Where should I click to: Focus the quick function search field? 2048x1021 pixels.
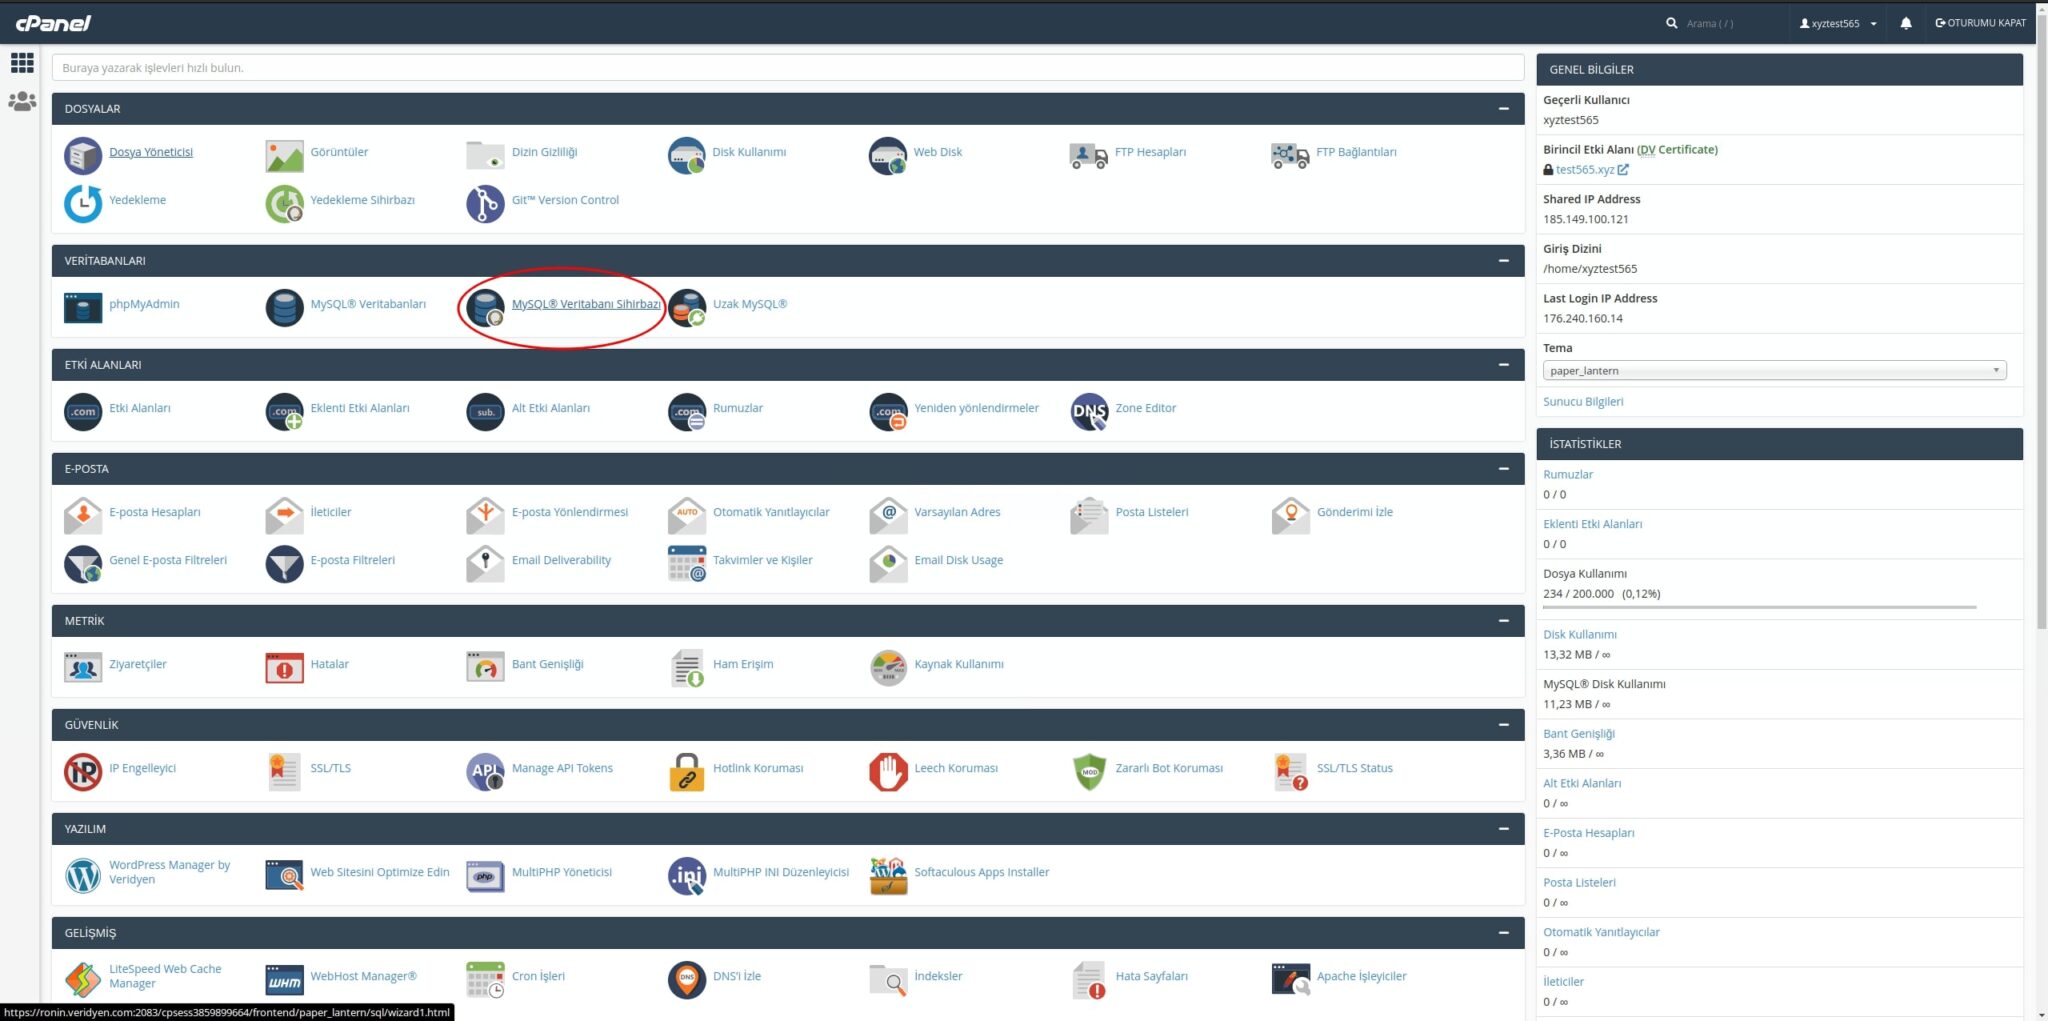pyautogui.click(x=787, y=68)
